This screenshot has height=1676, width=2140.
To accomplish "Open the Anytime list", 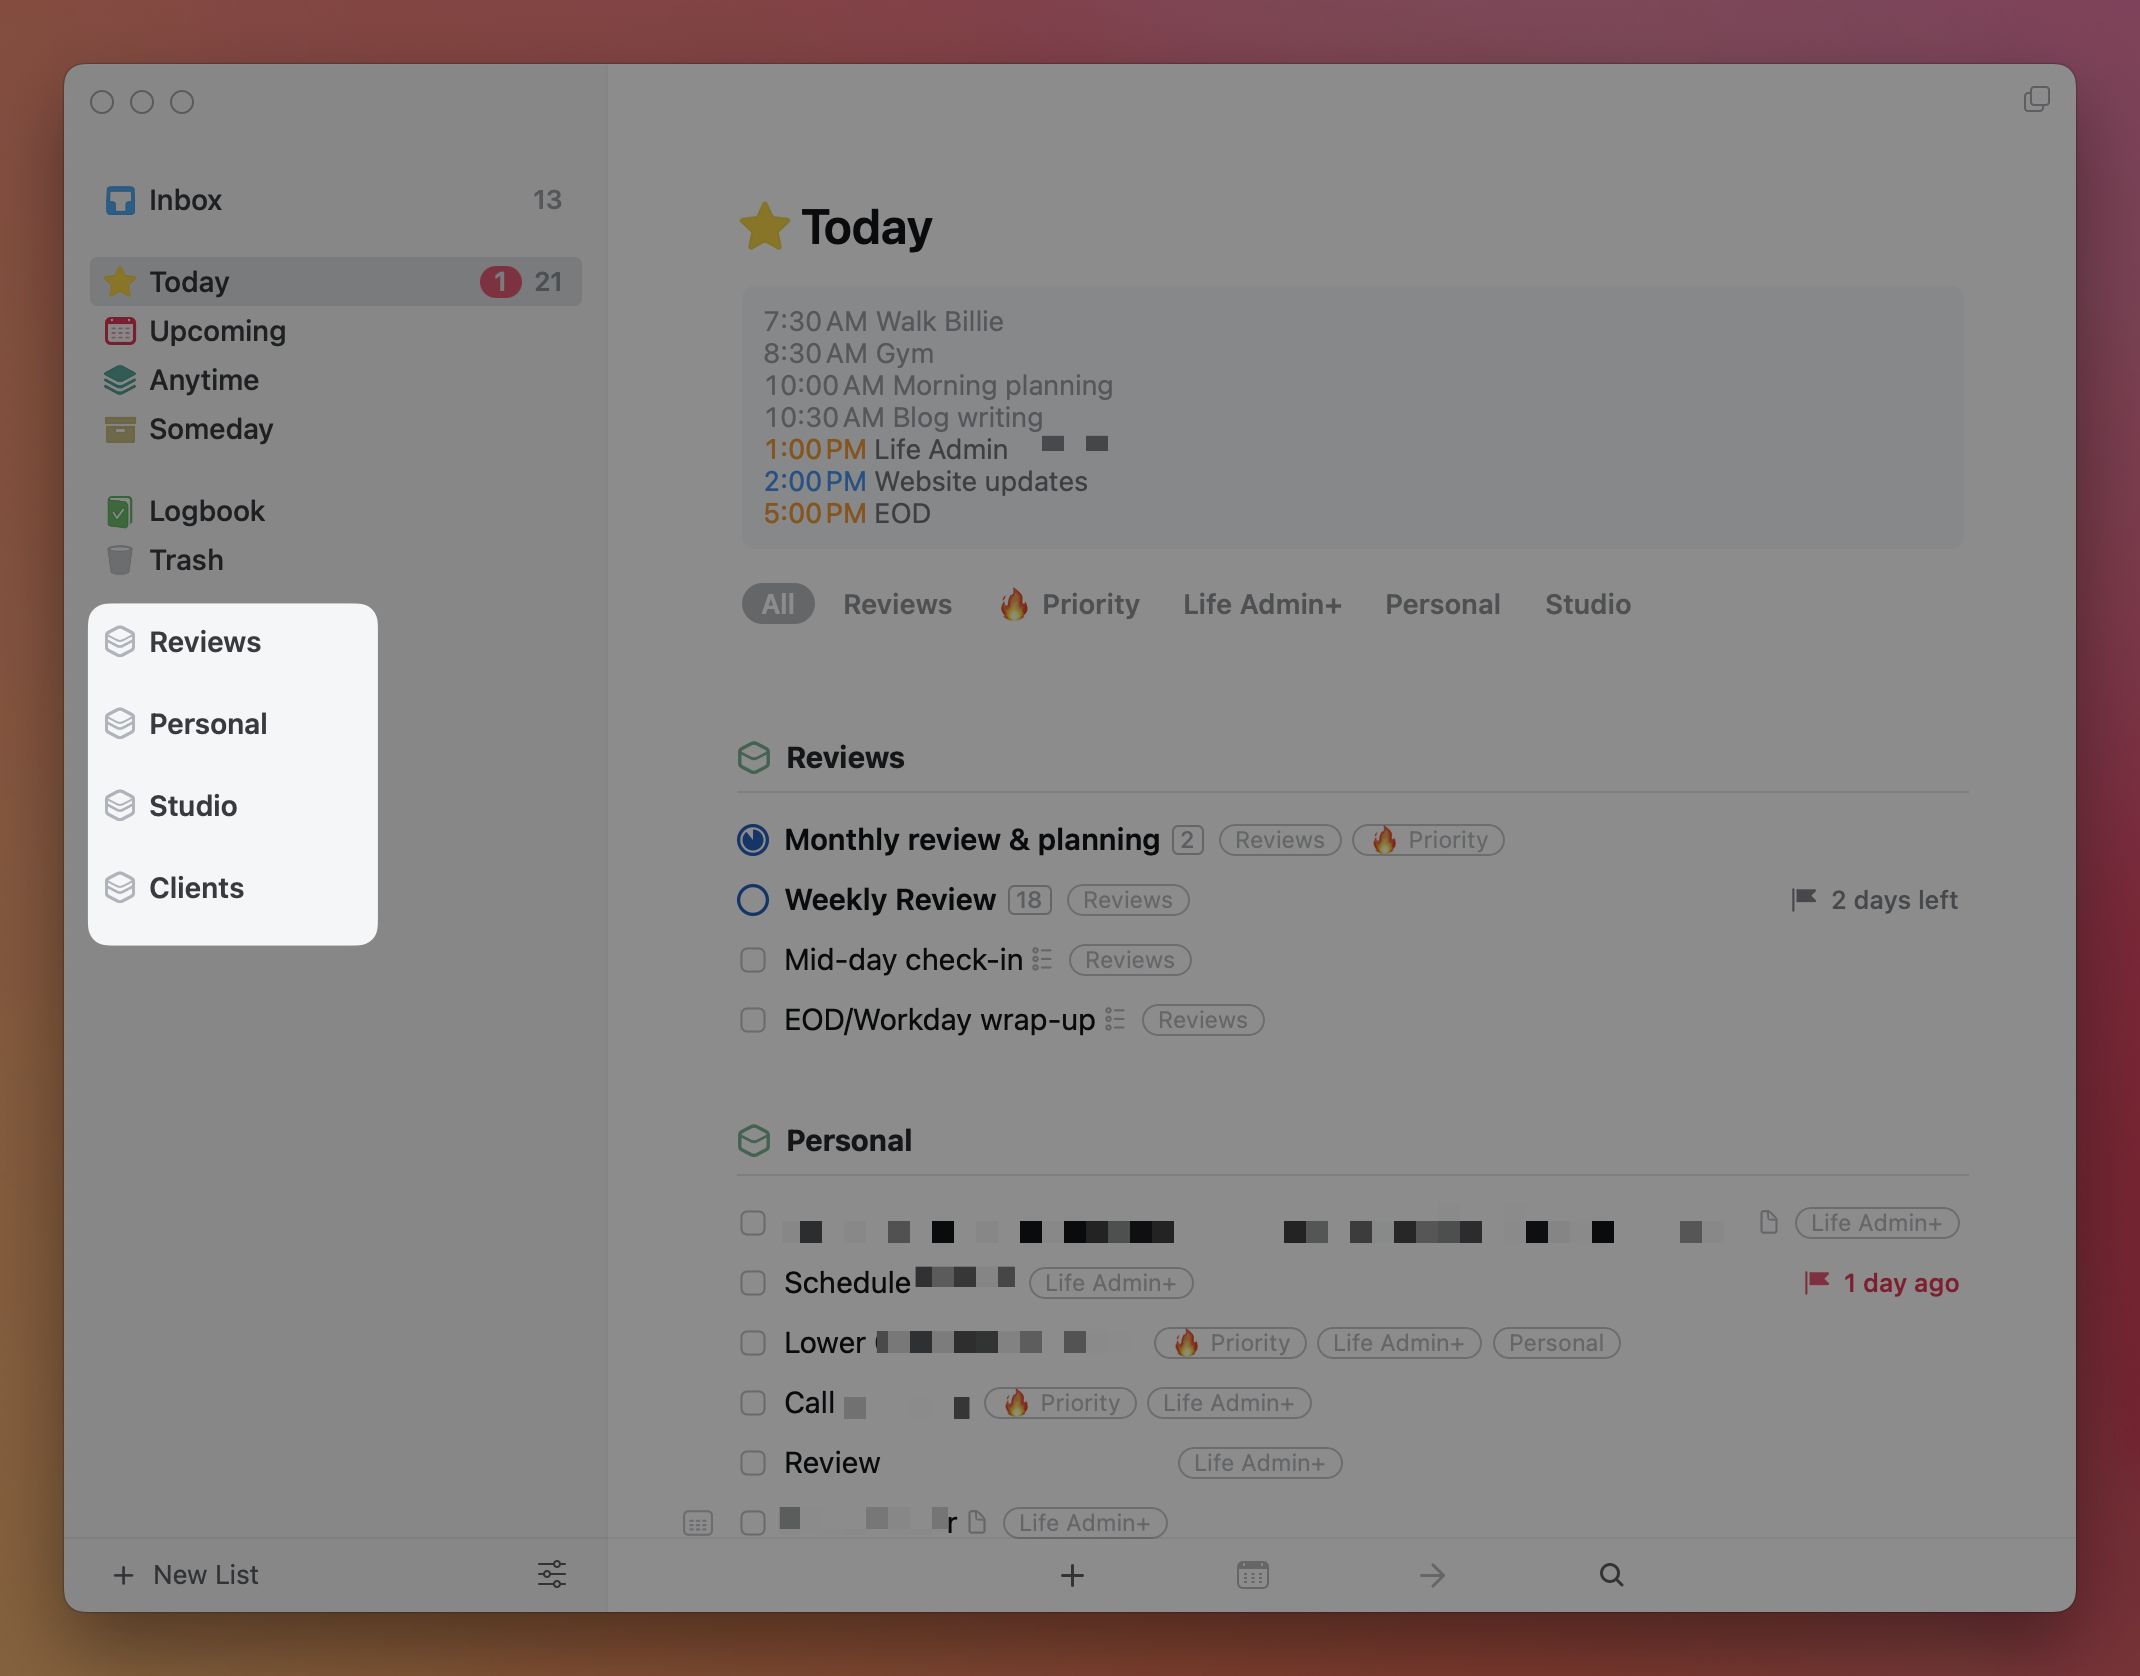I will pos(203,380).
